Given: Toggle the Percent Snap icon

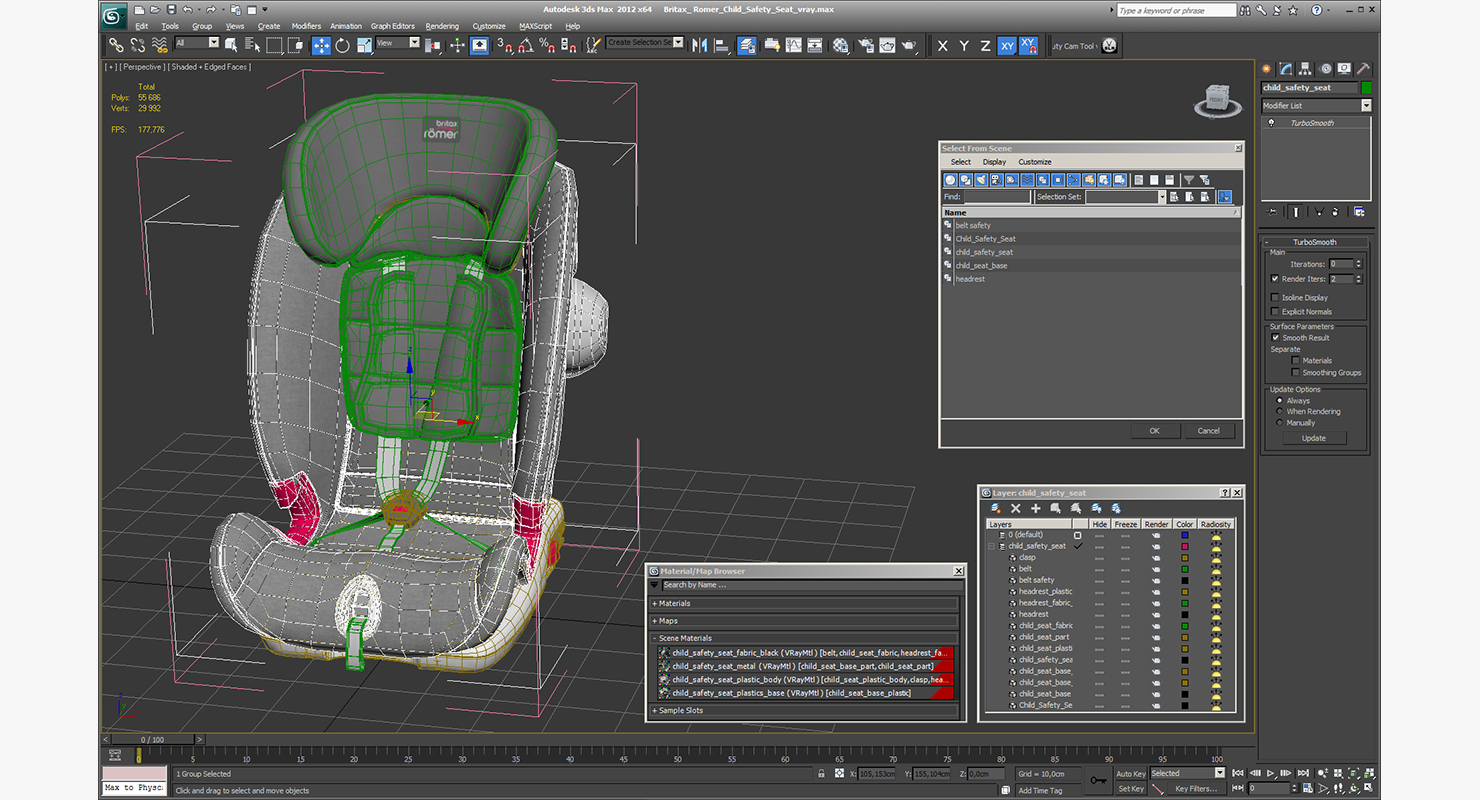Looking at the screenshot, I should (x=547, y=45).
